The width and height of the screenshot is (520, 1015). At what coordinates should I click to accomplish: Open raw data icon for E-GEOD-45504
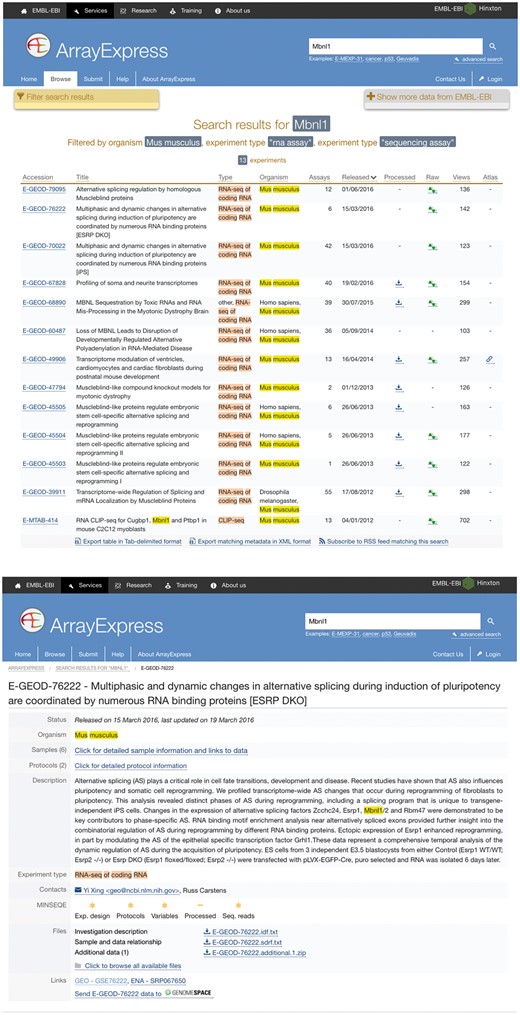tap(432, 436)
